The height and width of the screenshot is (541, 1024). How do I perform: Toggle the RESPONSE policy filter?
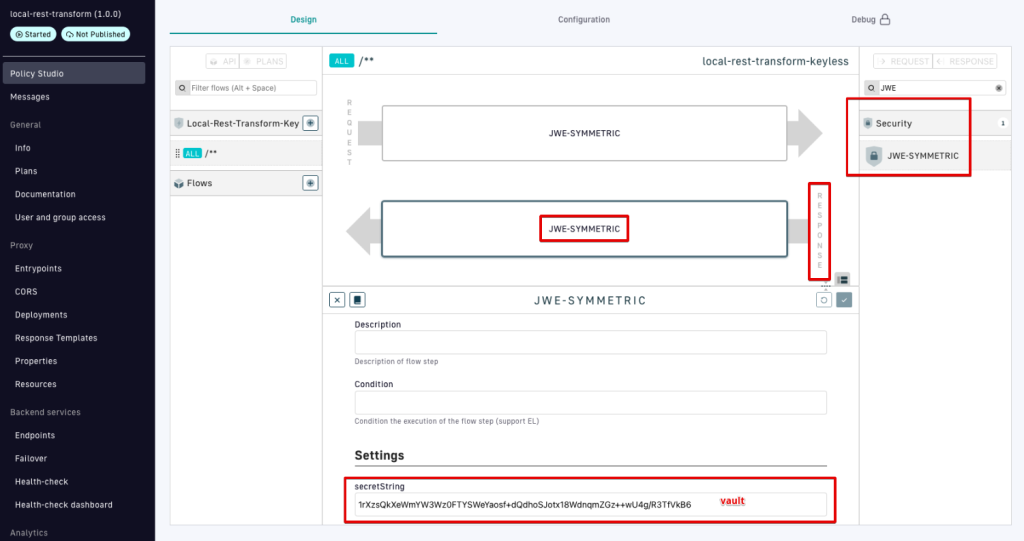pos(965,61)
